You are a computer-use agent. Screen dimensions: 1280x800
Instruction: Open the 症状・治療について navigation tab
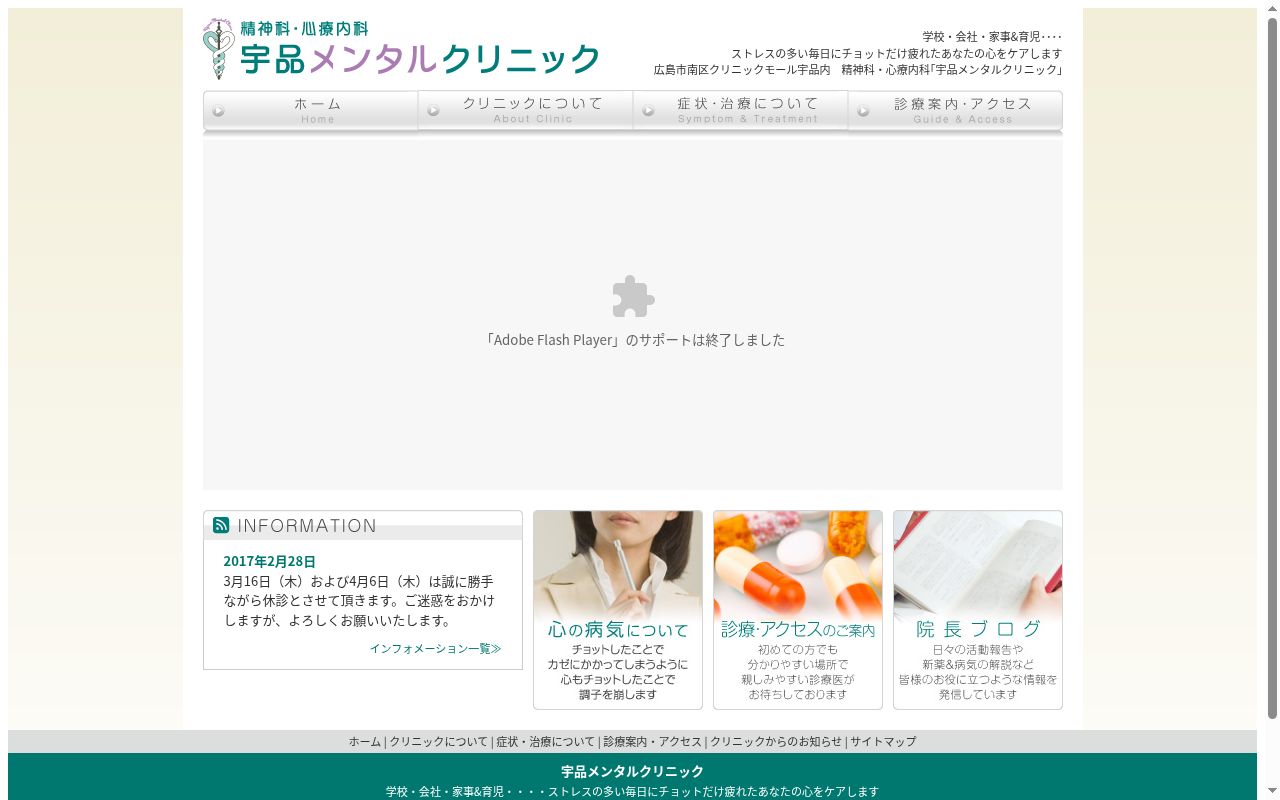[741, 111]
